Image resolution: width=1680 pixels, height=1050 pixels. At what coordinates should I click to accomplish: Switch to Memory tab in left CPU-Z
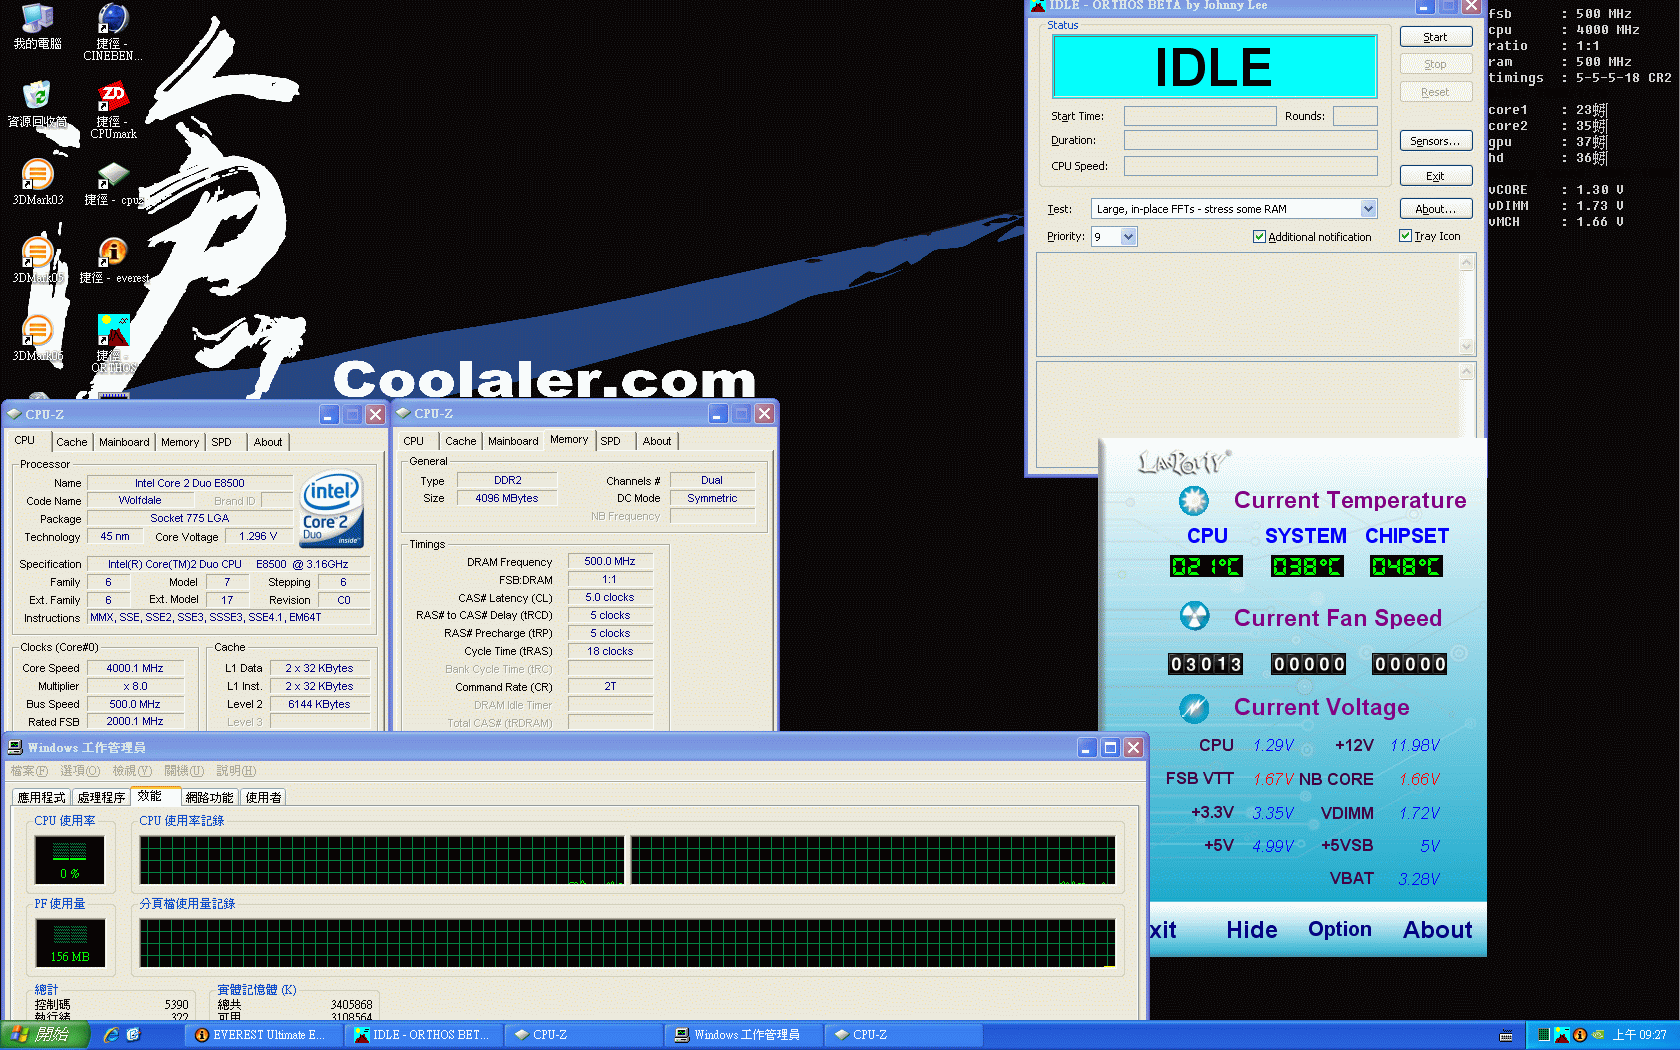pos(180,442)
